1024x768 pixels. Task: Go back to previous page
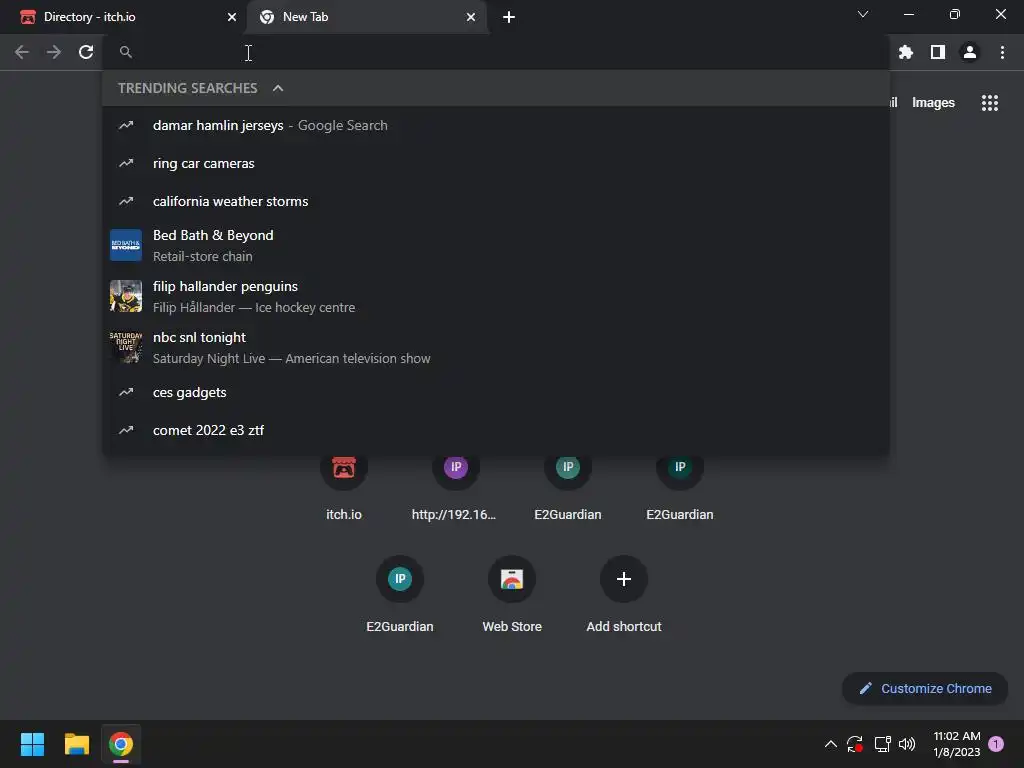click(22, 52)
